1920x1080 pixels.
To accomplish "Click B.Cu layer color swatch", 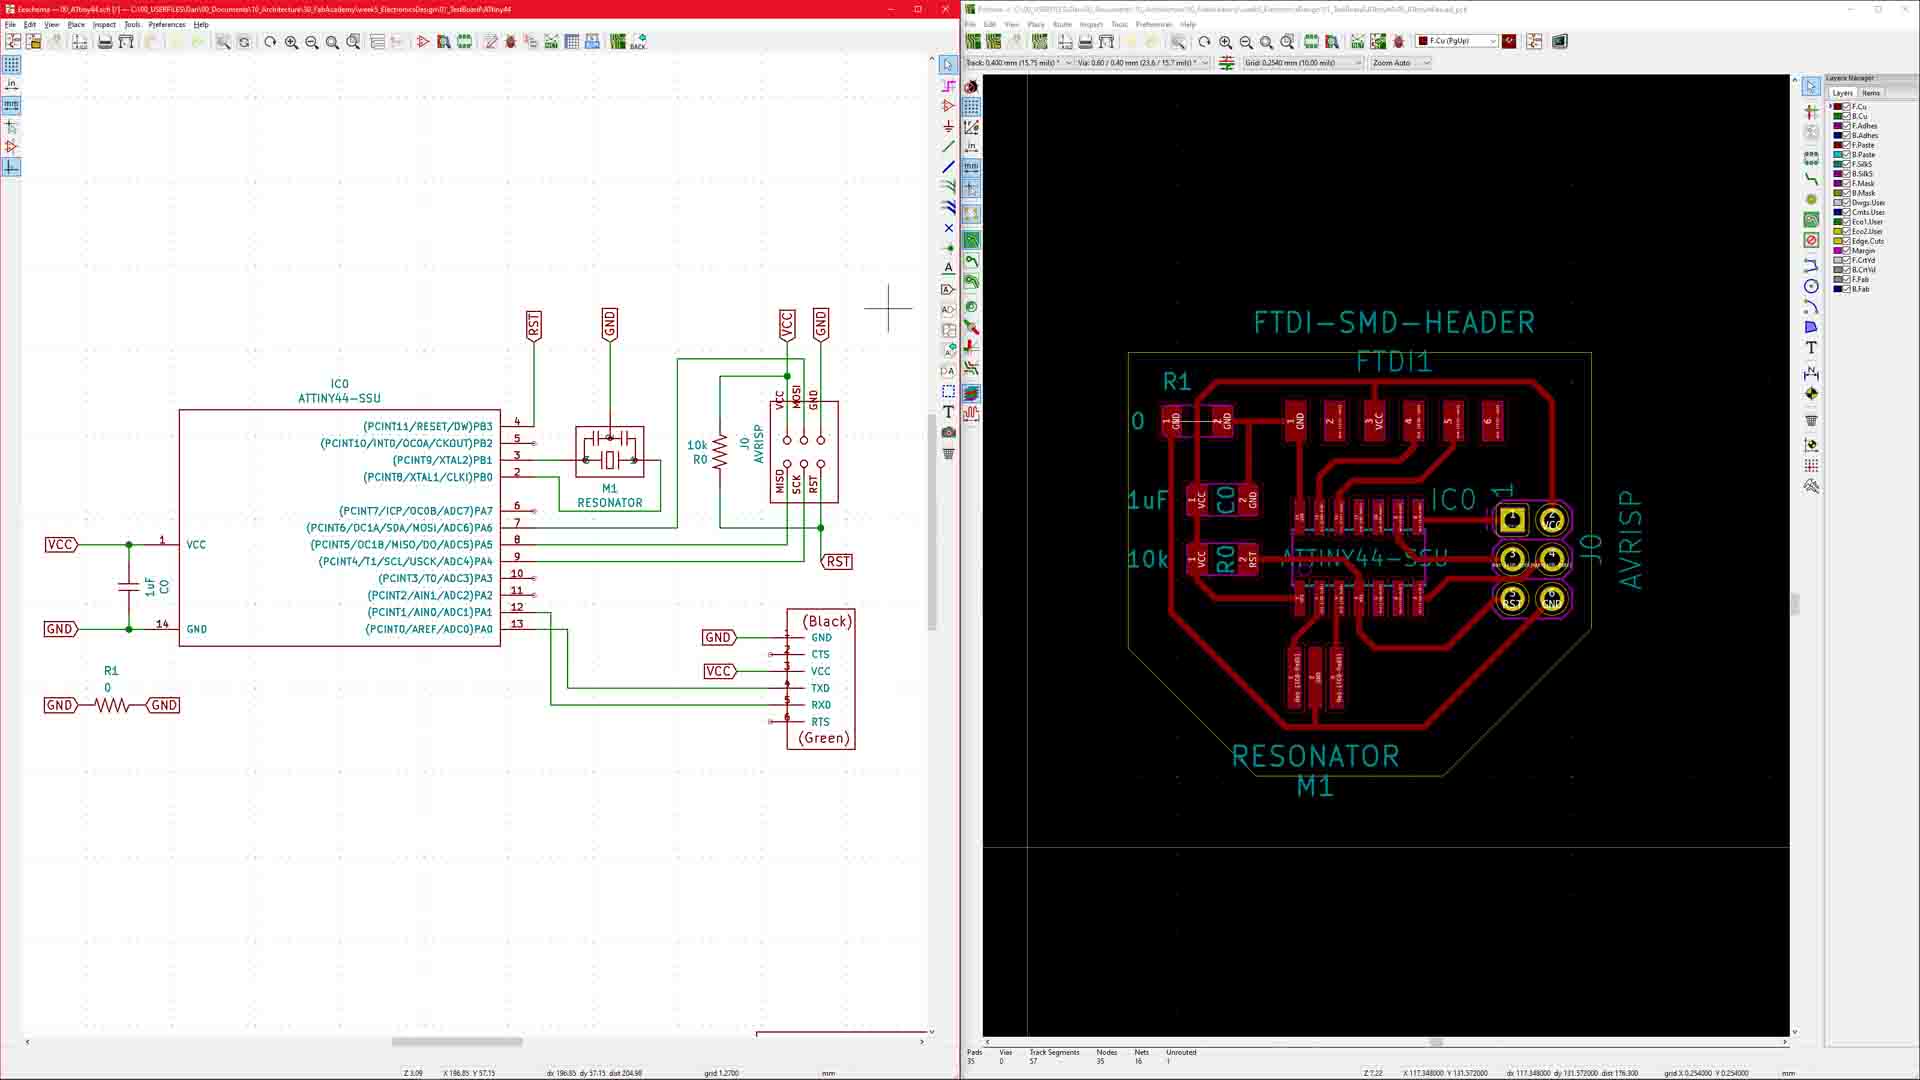I will (1838, 116).
